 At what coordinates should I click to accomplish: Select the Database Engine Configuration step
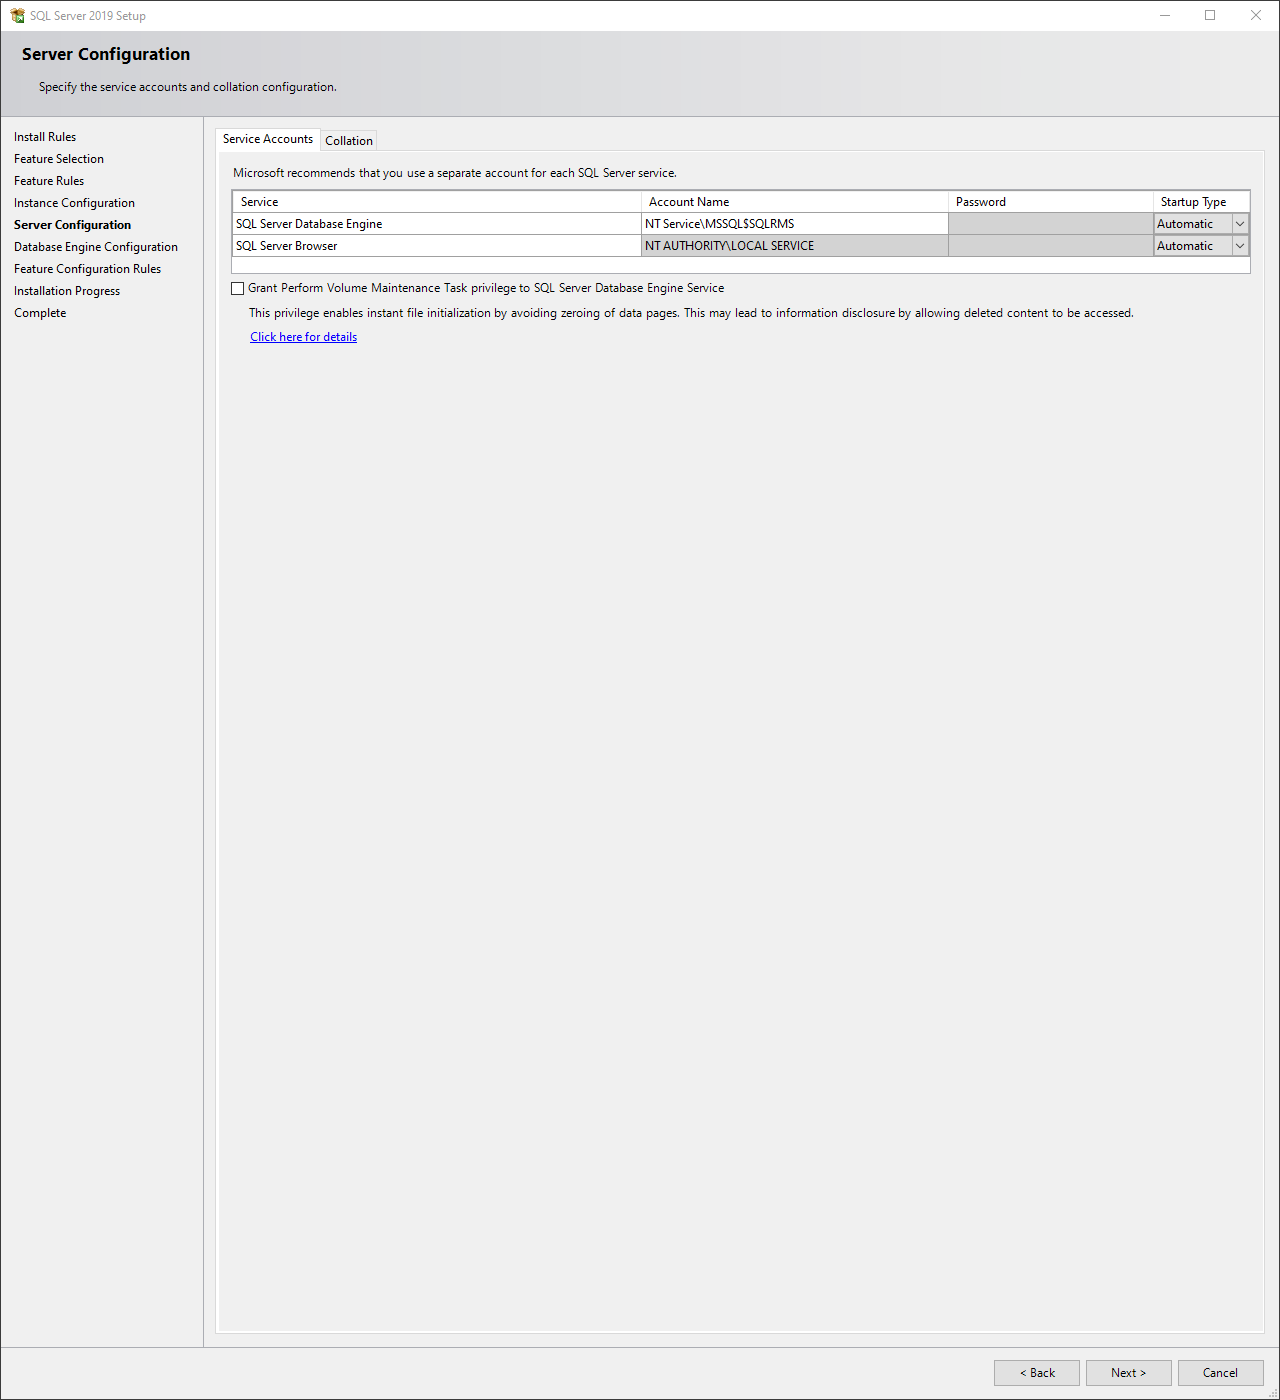tap(96, 247)
